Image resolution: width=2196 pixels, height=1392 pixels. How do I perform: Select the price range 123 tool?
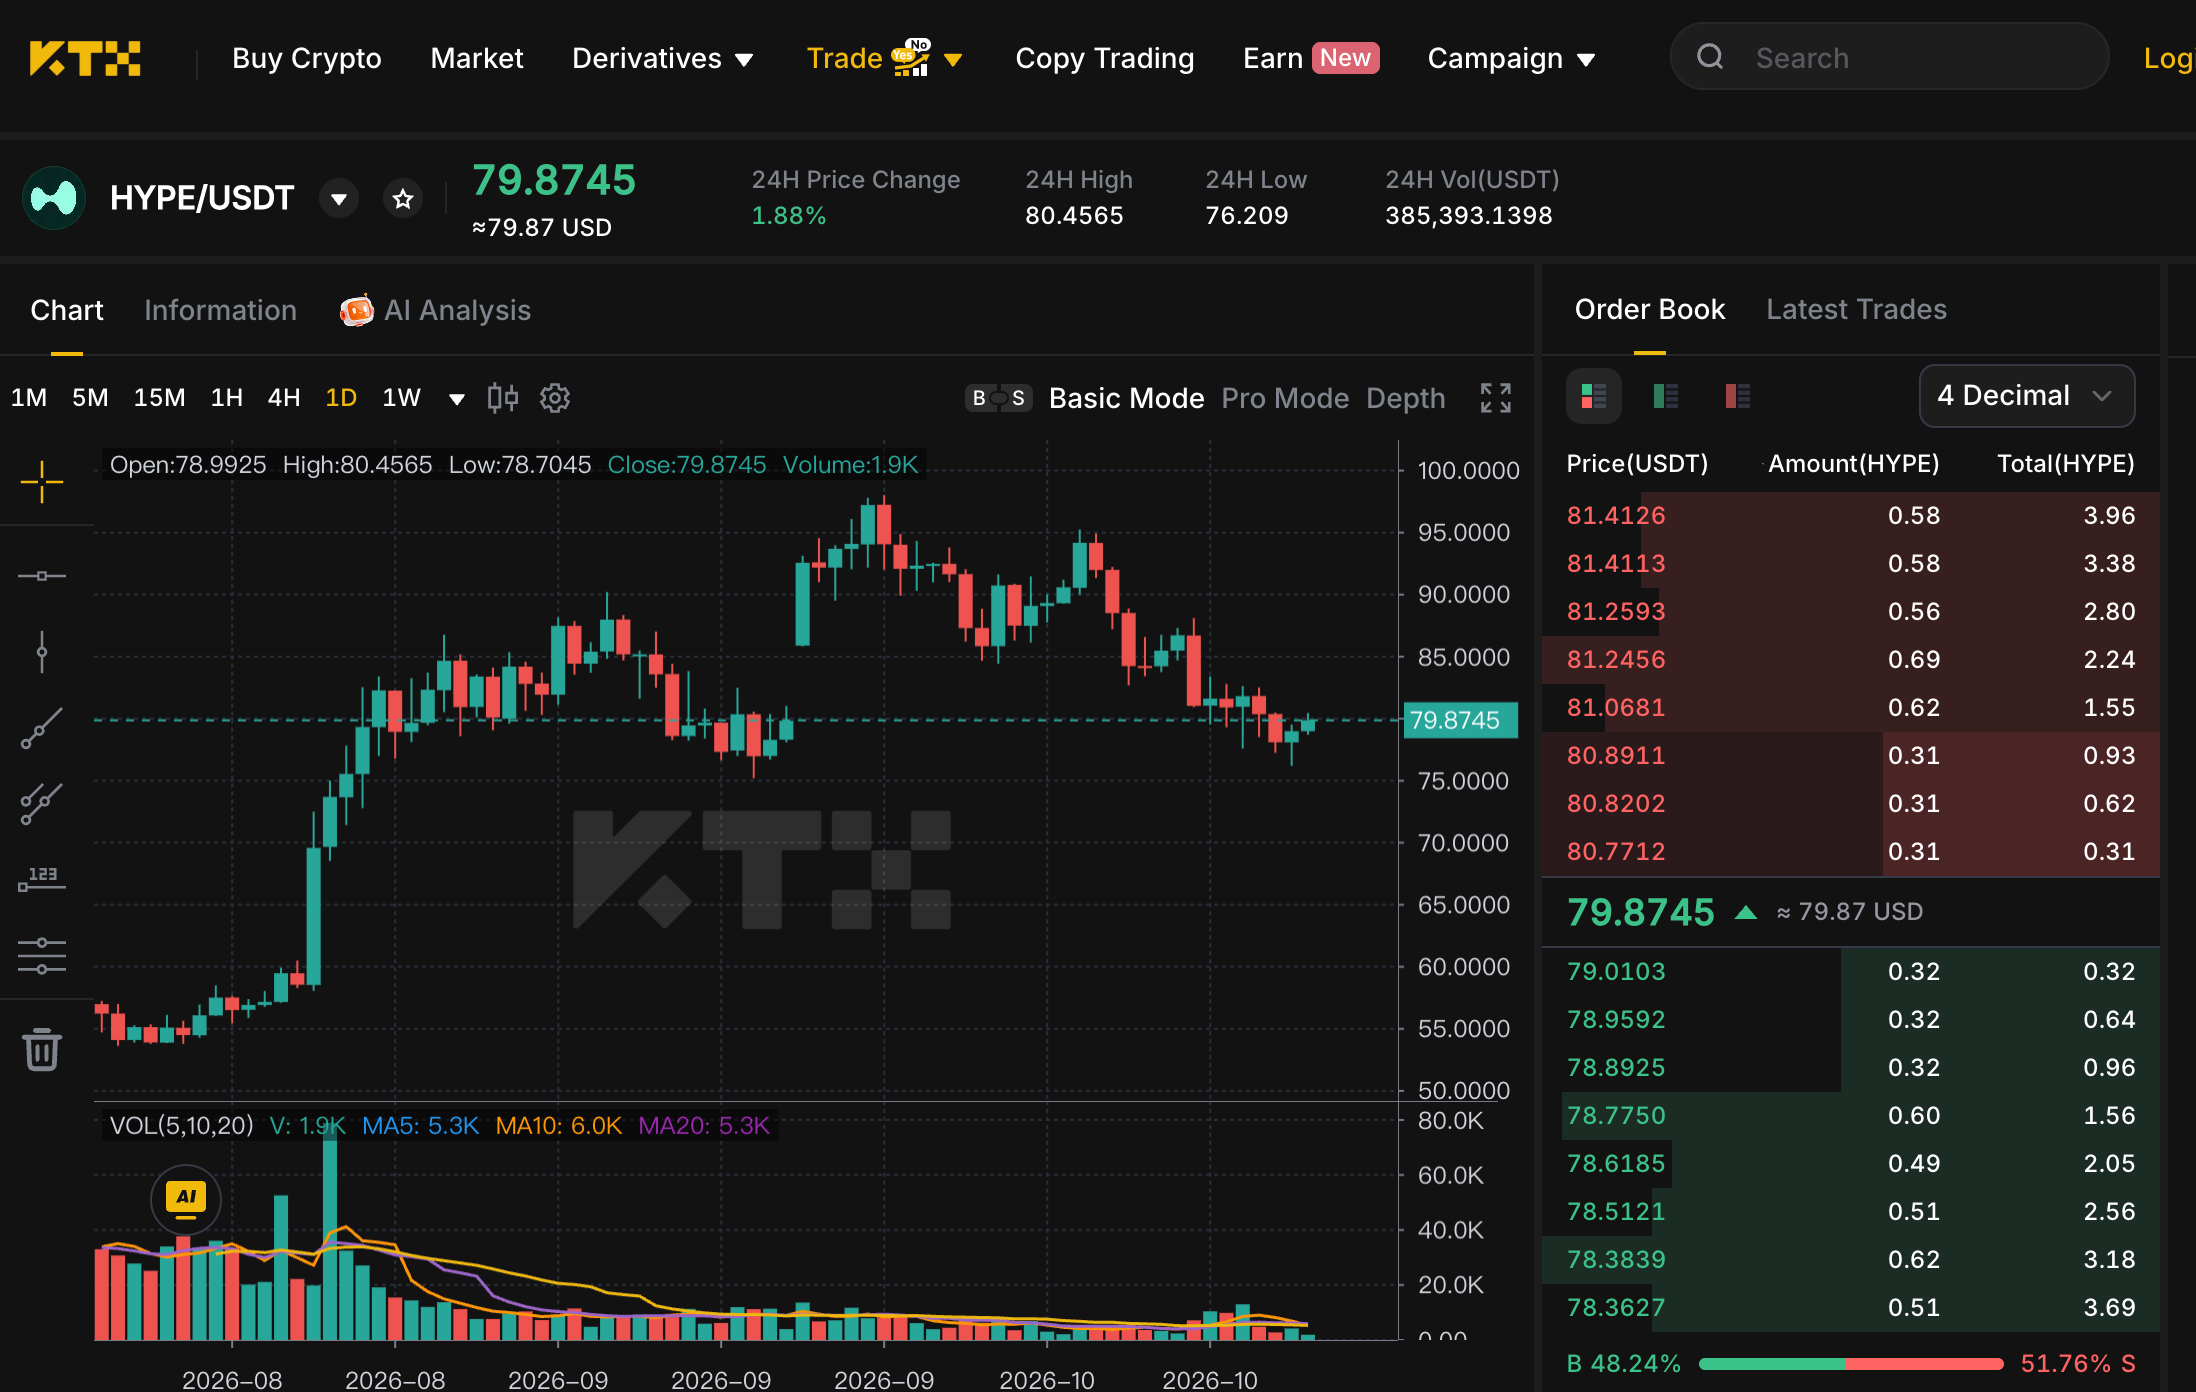click(42, 880)
